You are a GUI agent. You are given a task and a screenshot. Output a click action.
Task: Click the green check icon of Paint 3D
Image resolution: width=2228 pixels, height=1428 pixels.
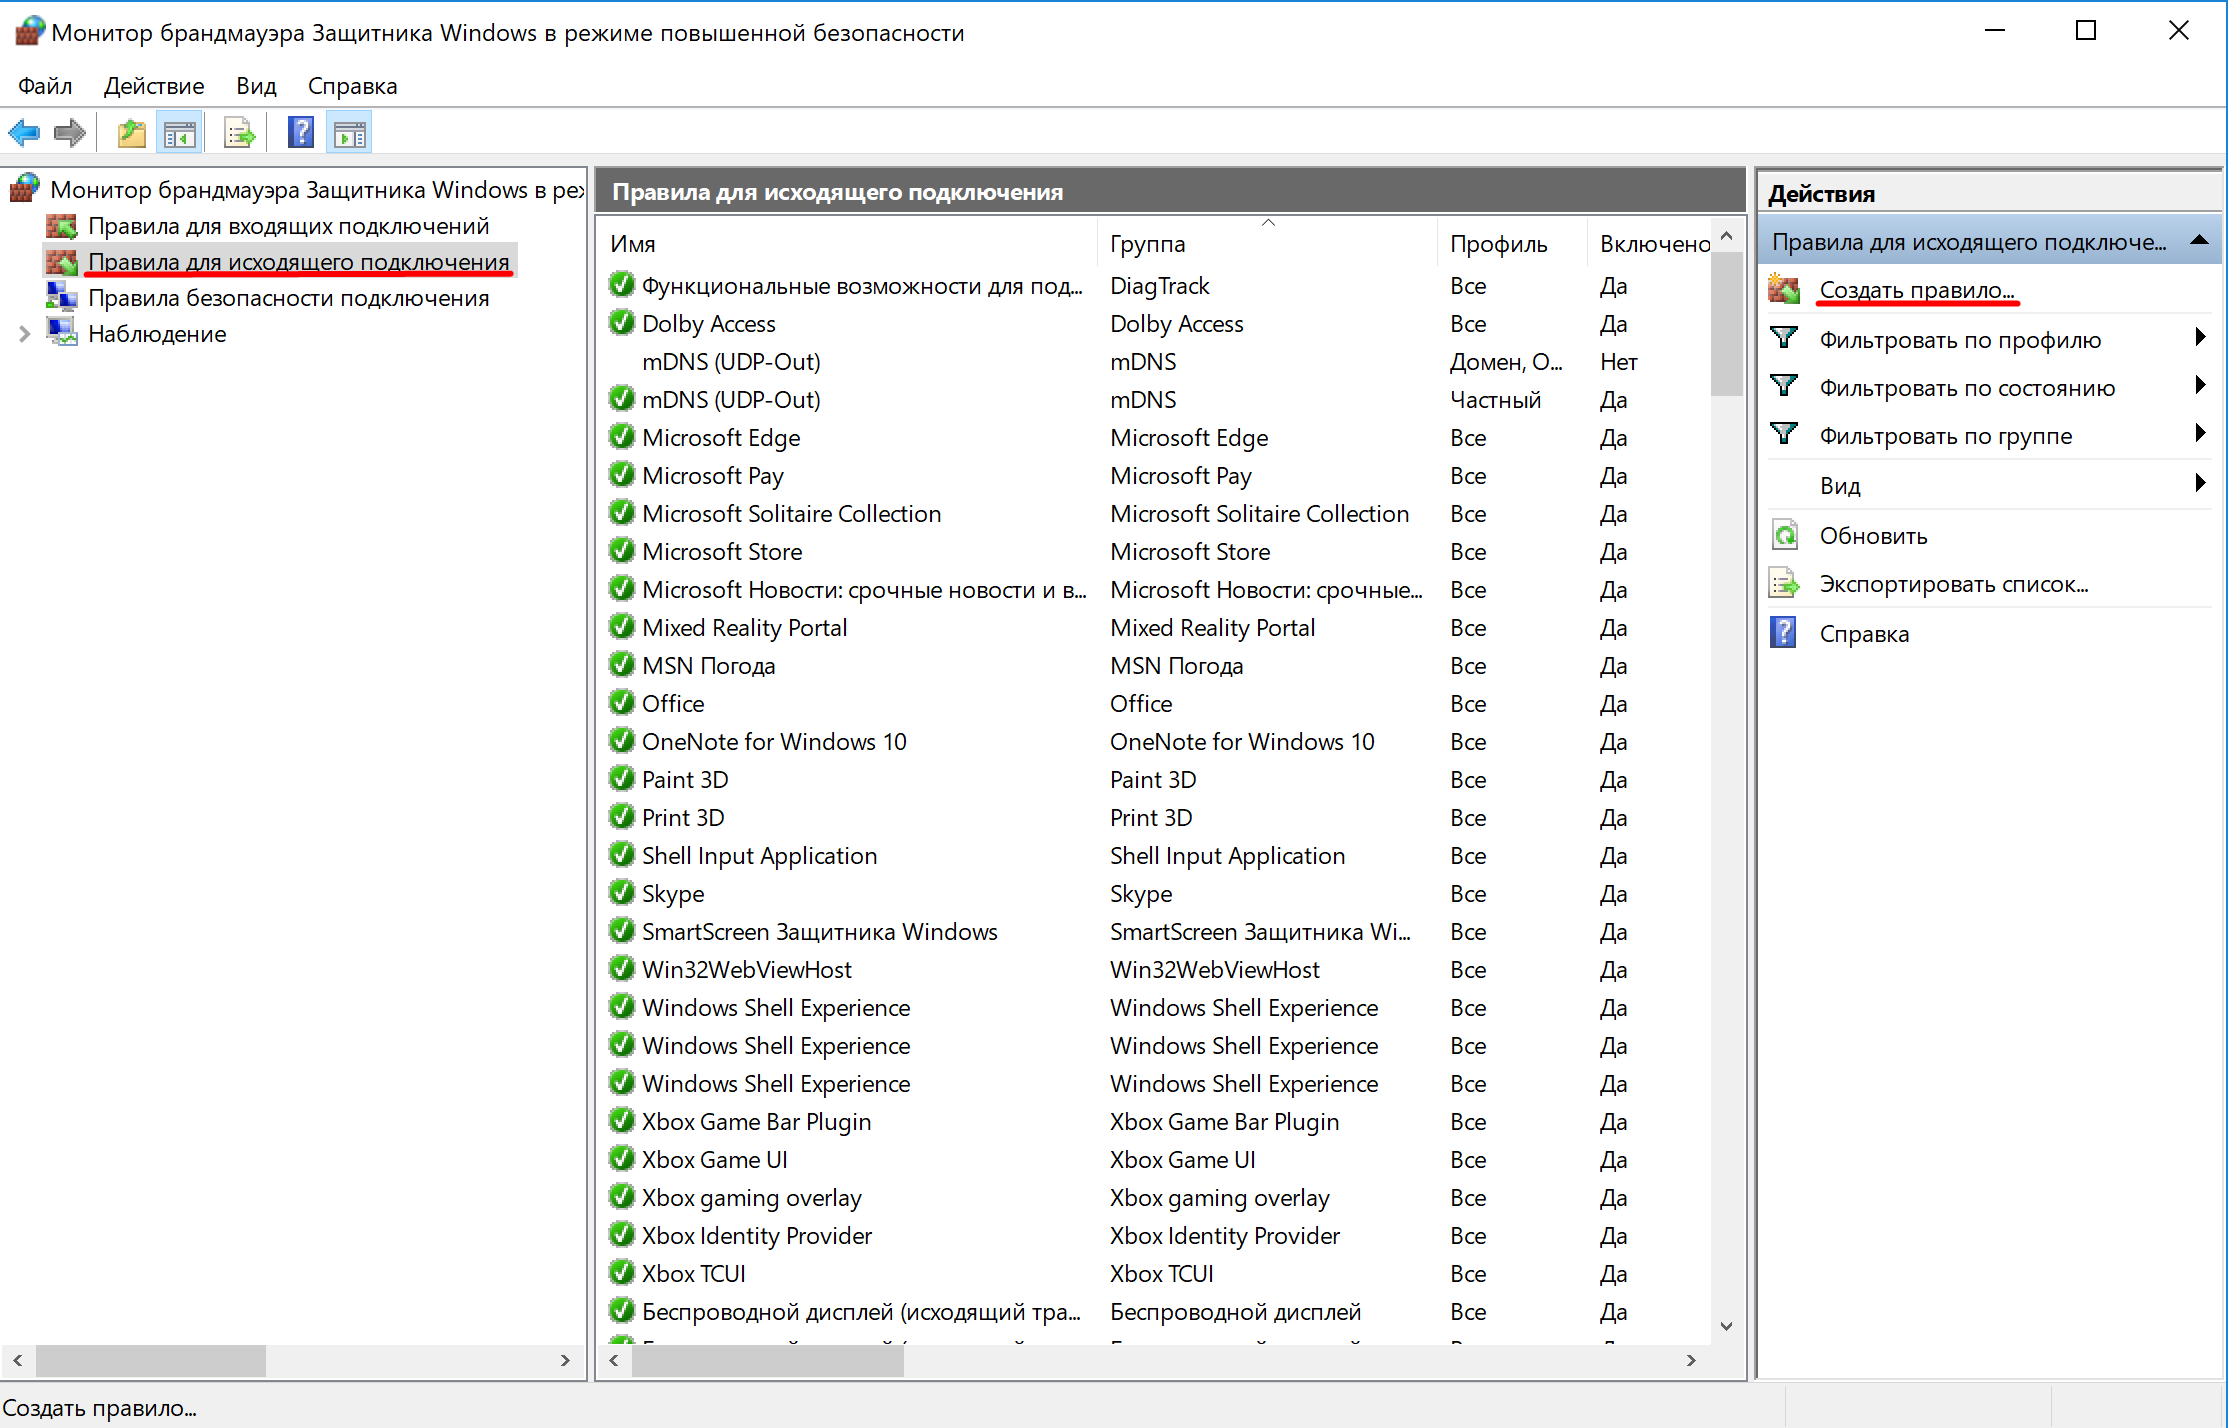pyautogui.click(x=622, y=779)
